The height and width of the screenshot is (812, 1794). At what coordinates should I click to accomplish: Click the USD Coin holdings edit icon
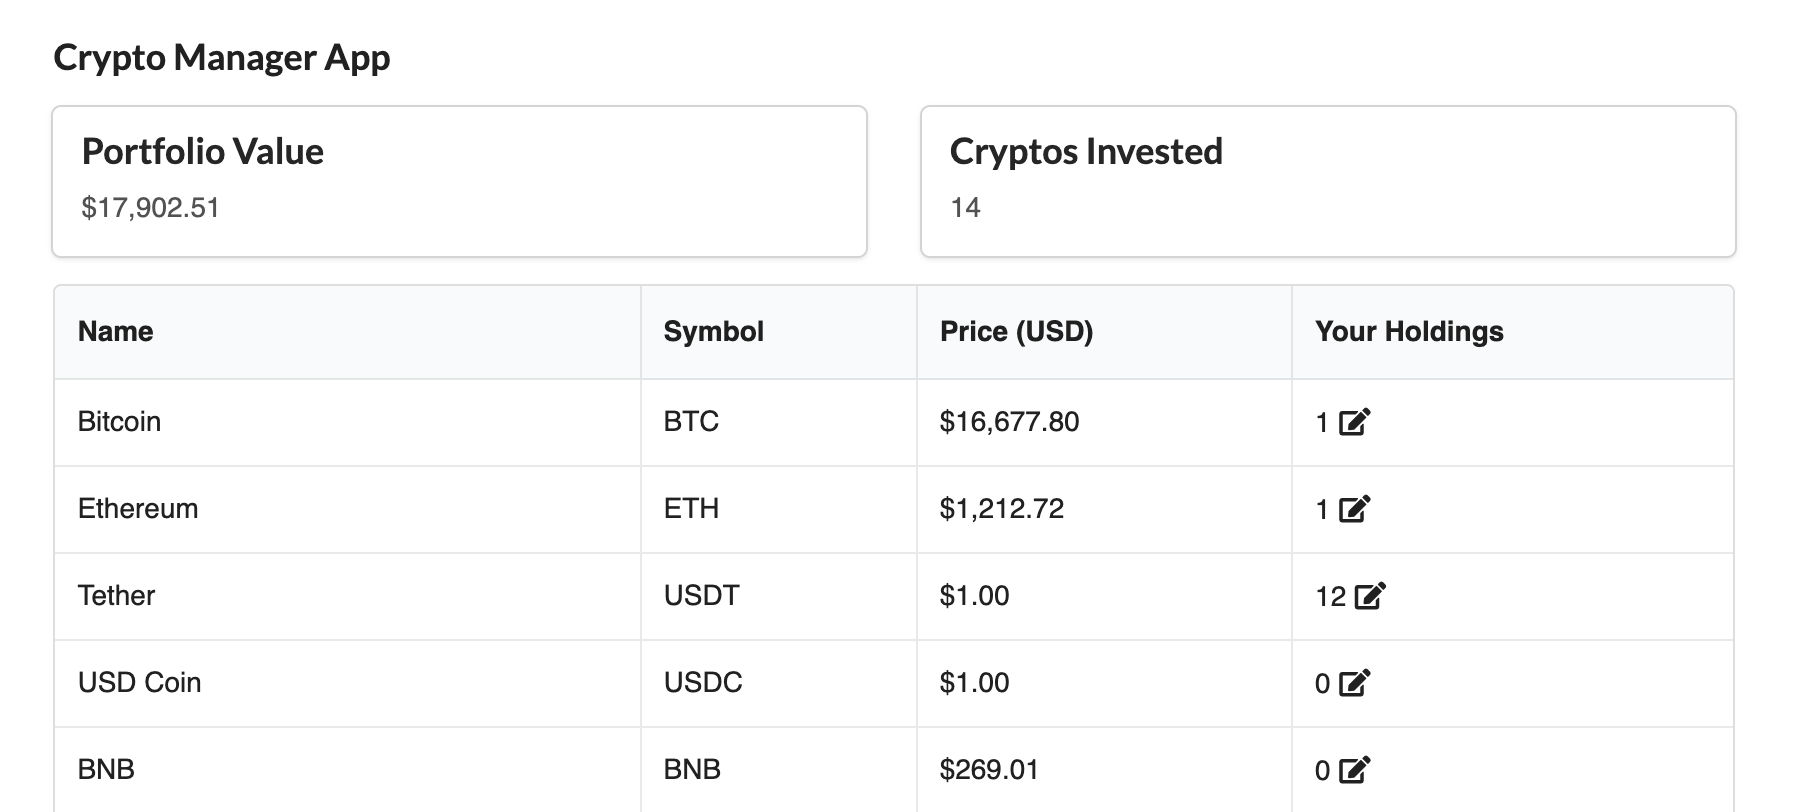[1354, 683]
